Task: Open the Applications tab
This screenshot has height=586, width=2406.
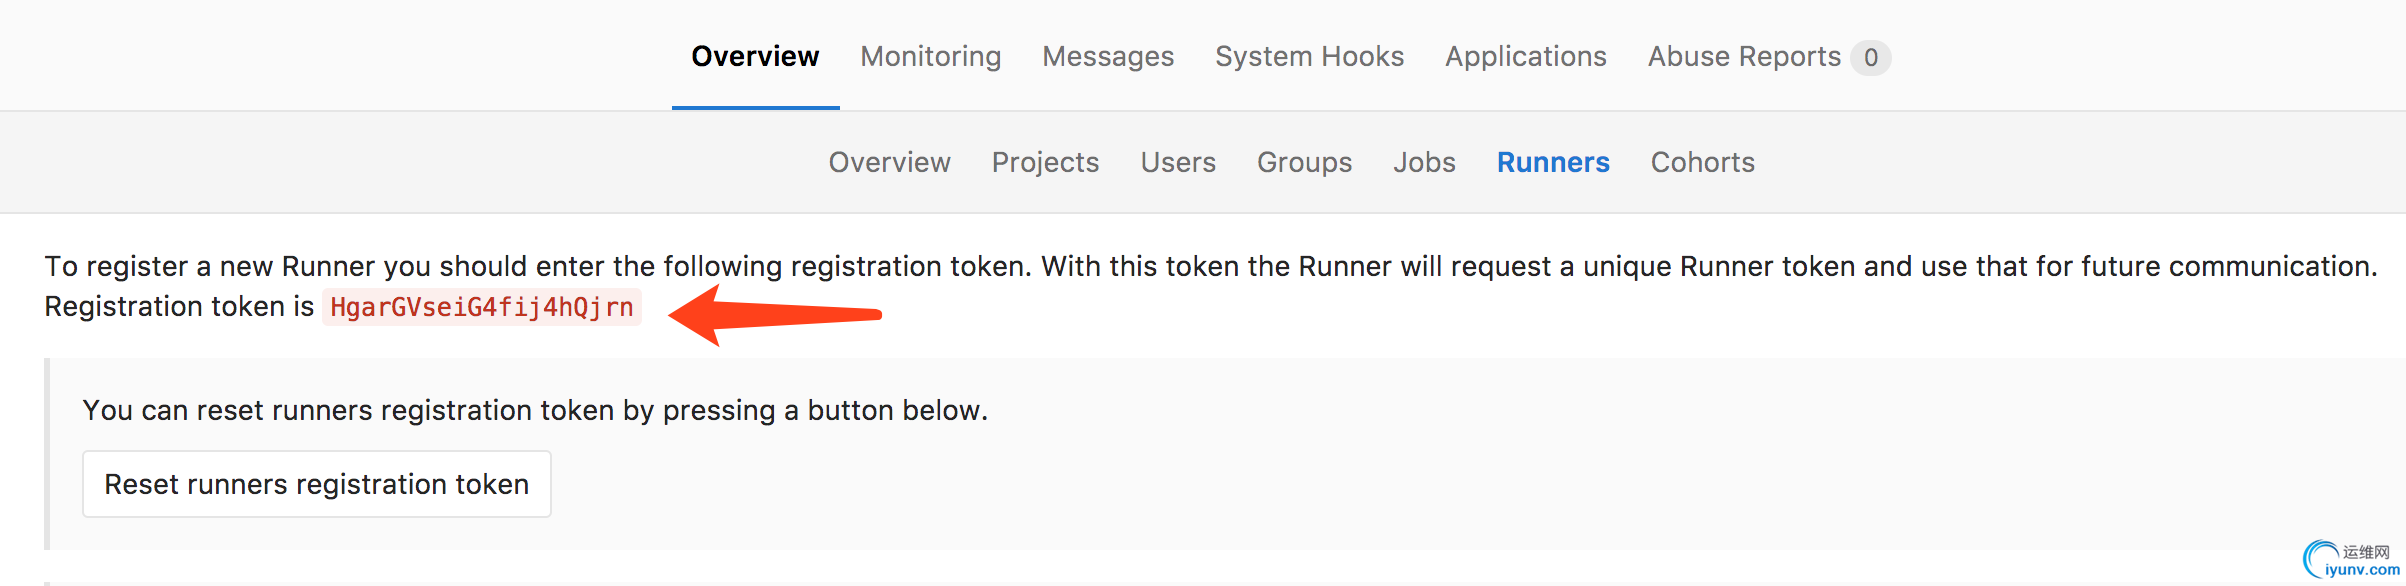Action: coord(1526,56)
